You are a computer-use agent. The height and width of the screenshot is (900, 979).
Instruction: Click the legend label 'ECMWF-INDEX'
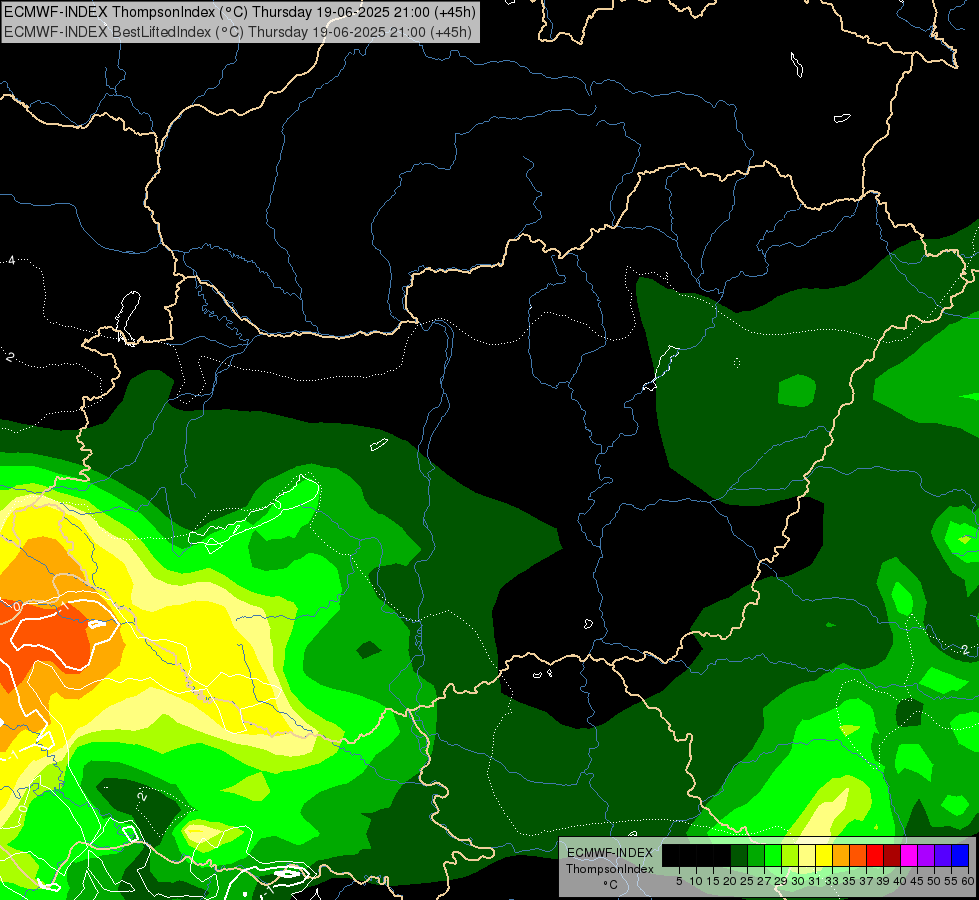coord(610,853)
